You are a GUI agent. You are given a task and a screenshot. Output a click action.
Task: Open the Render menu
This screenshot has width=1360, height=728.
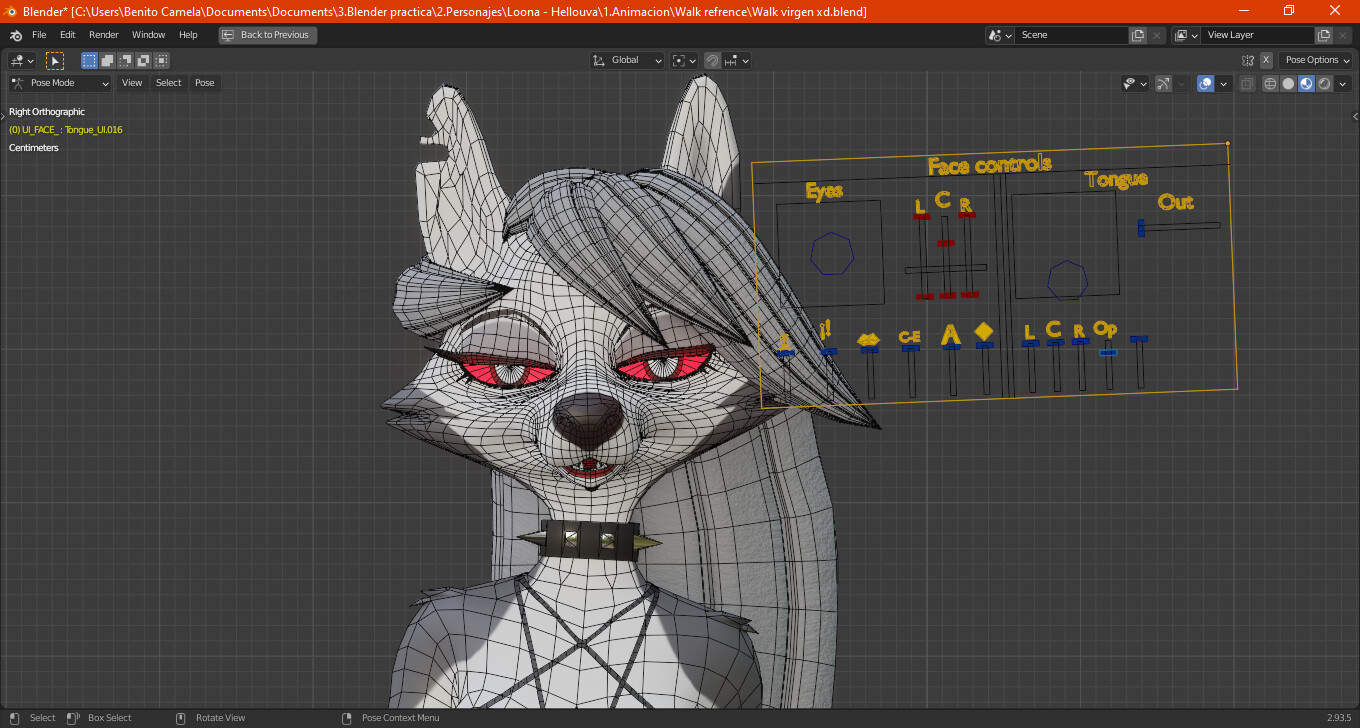(x=103, y=33)
